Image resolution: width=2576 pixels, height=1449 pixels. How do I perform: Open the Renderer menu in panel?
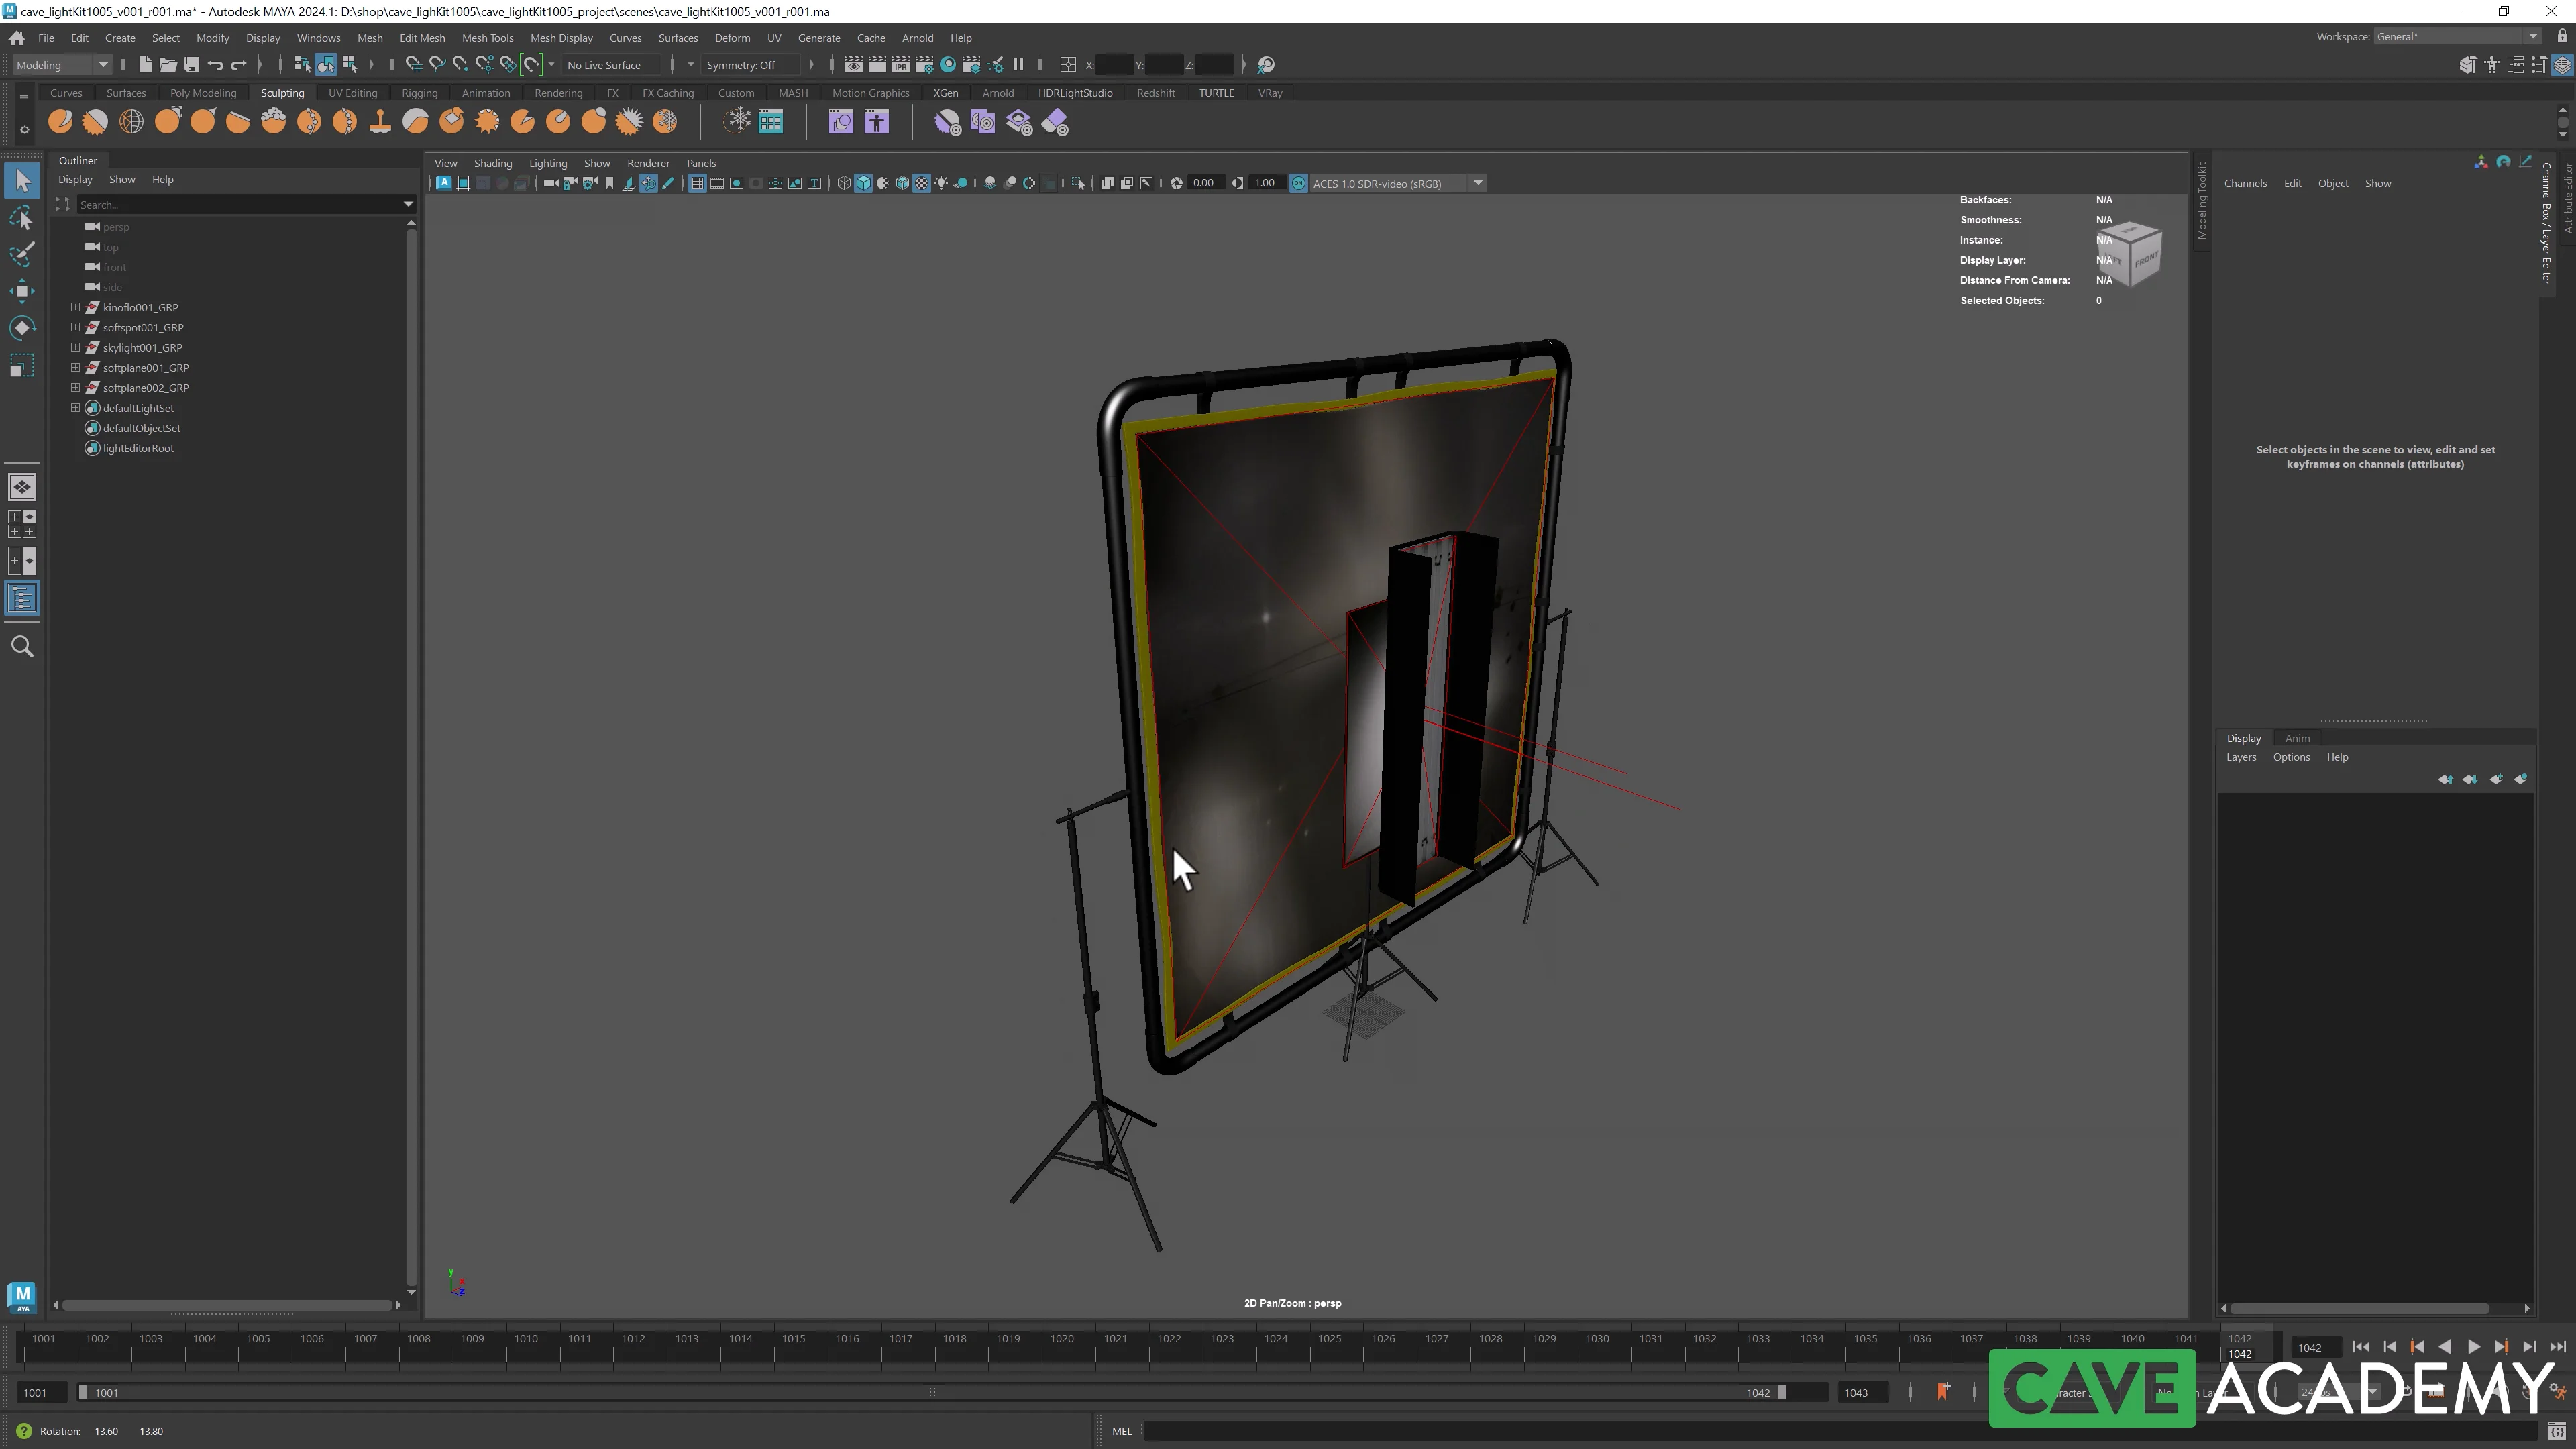[648, 163]
